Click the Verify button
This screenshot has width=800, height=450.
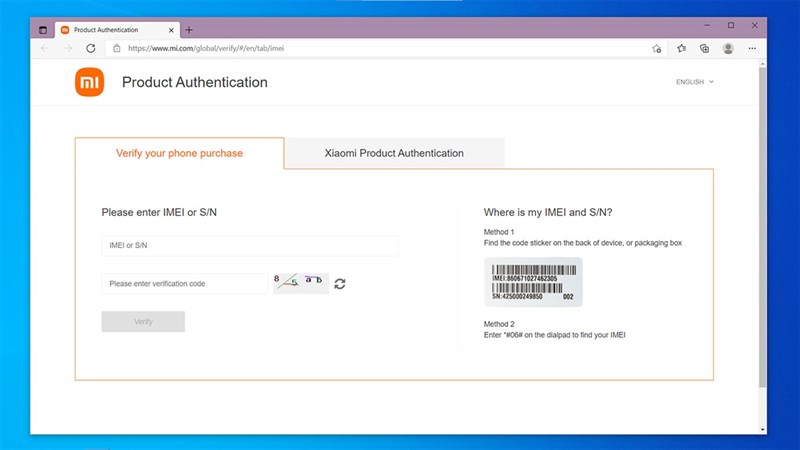[x=143, y=321]
